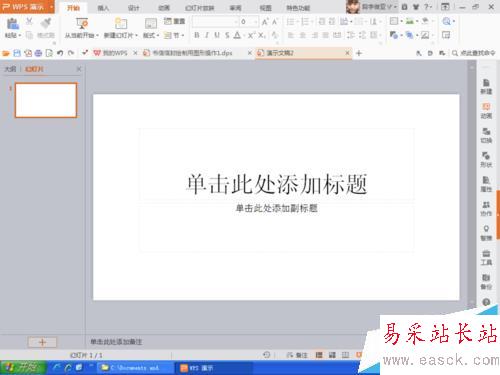This screenshot has height=375, width=500.
Task: Open the Slide Show ribbon tab
Action: pos(199,8)
